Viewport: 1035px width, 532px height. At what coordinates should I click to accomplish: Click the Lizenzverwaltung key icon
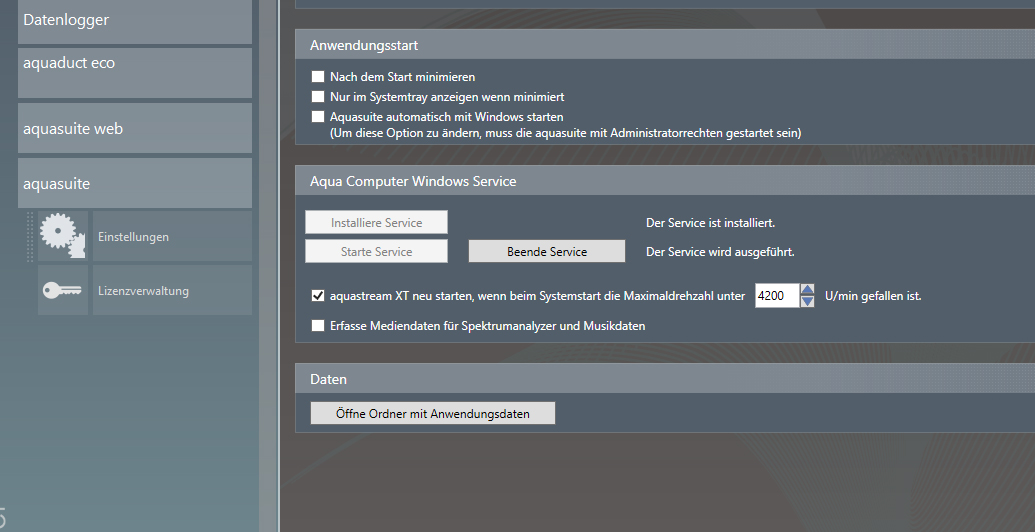(x=63, y=290)
